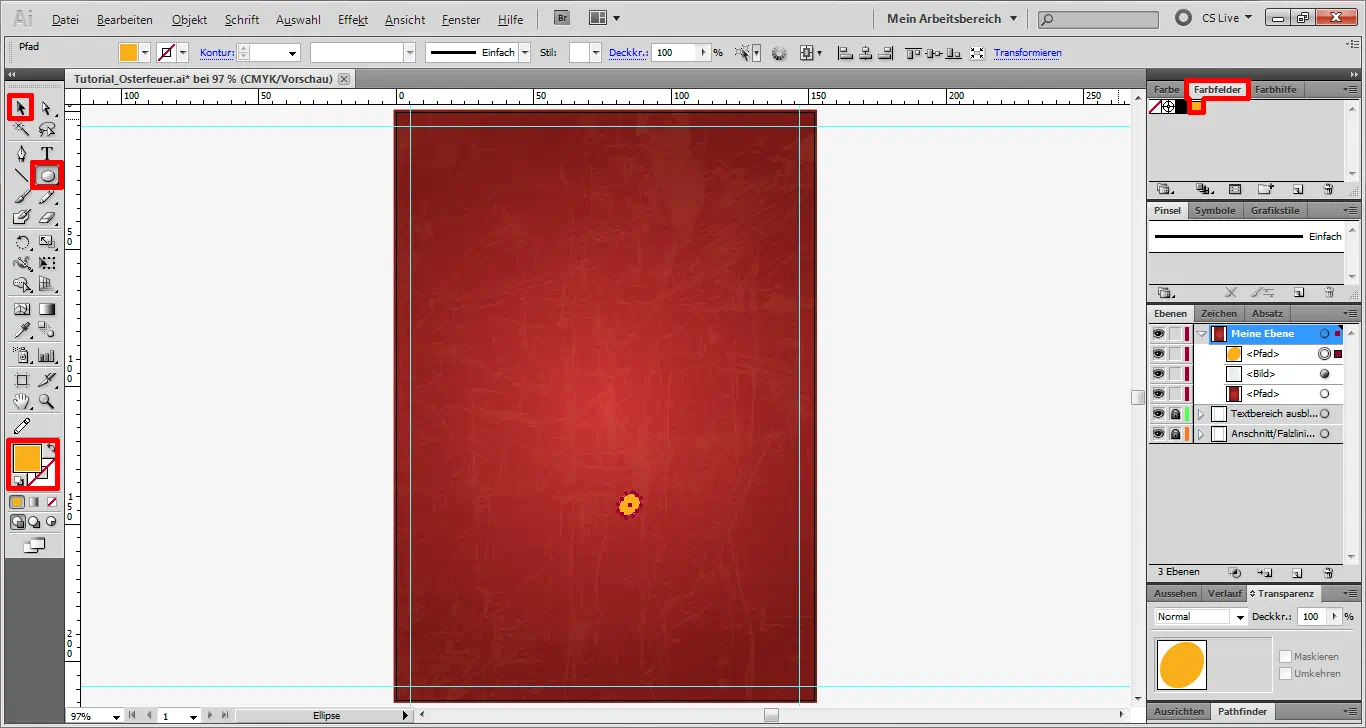Open the Effekt menu
Screen dimensions: 1366x728
[x=354, y=19]
